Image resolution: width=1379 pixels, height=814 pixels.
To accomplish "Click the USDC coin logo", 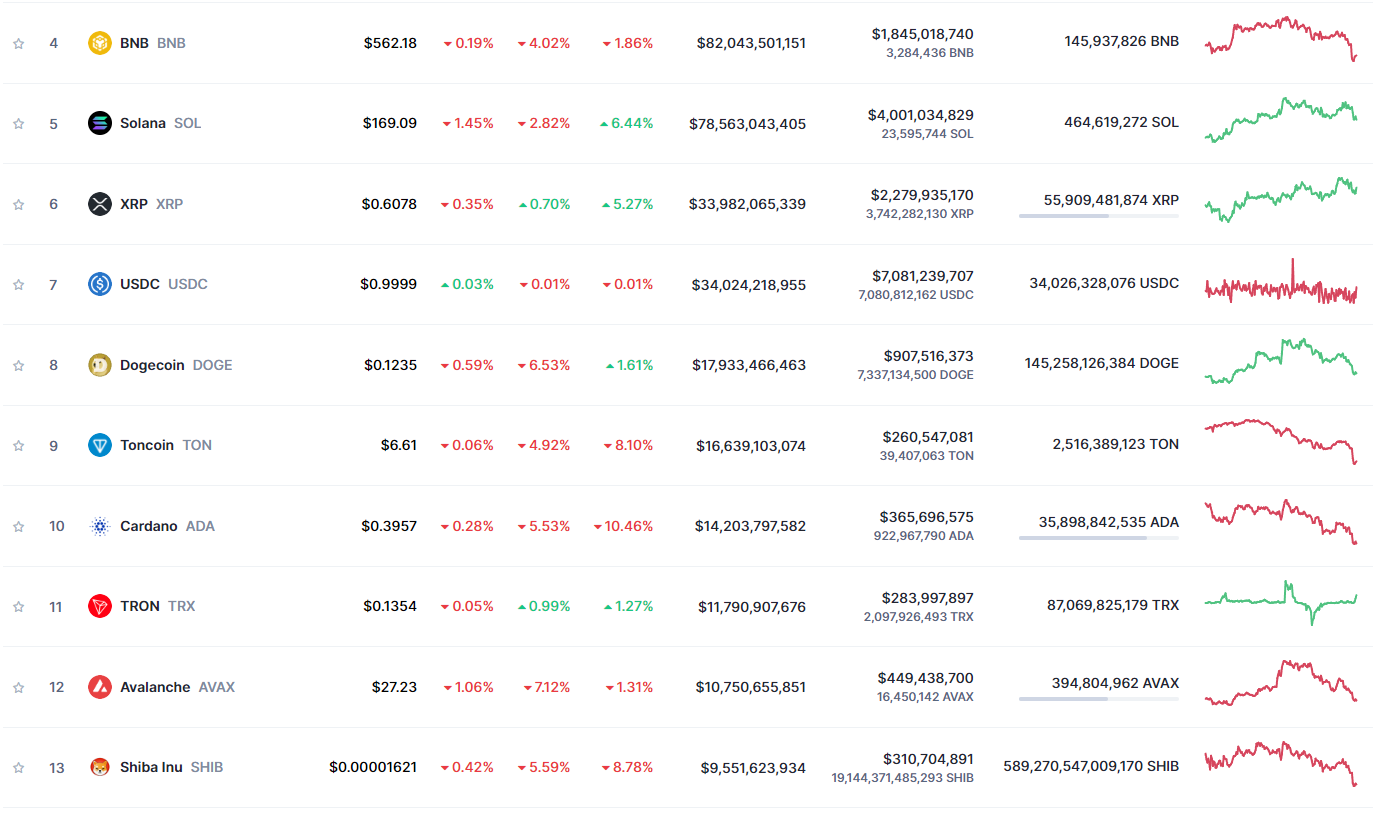I will tap(100, 284).
